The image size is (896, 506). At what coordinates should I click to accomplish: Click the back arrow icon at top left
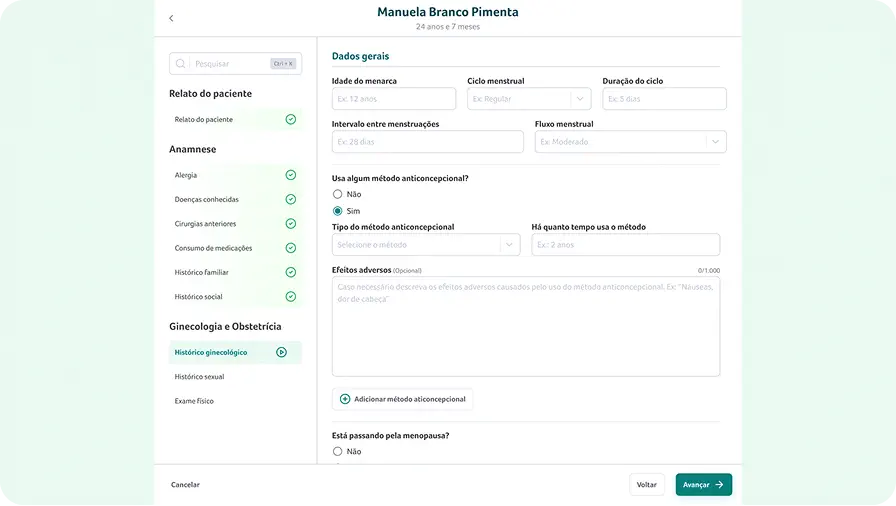171,18
